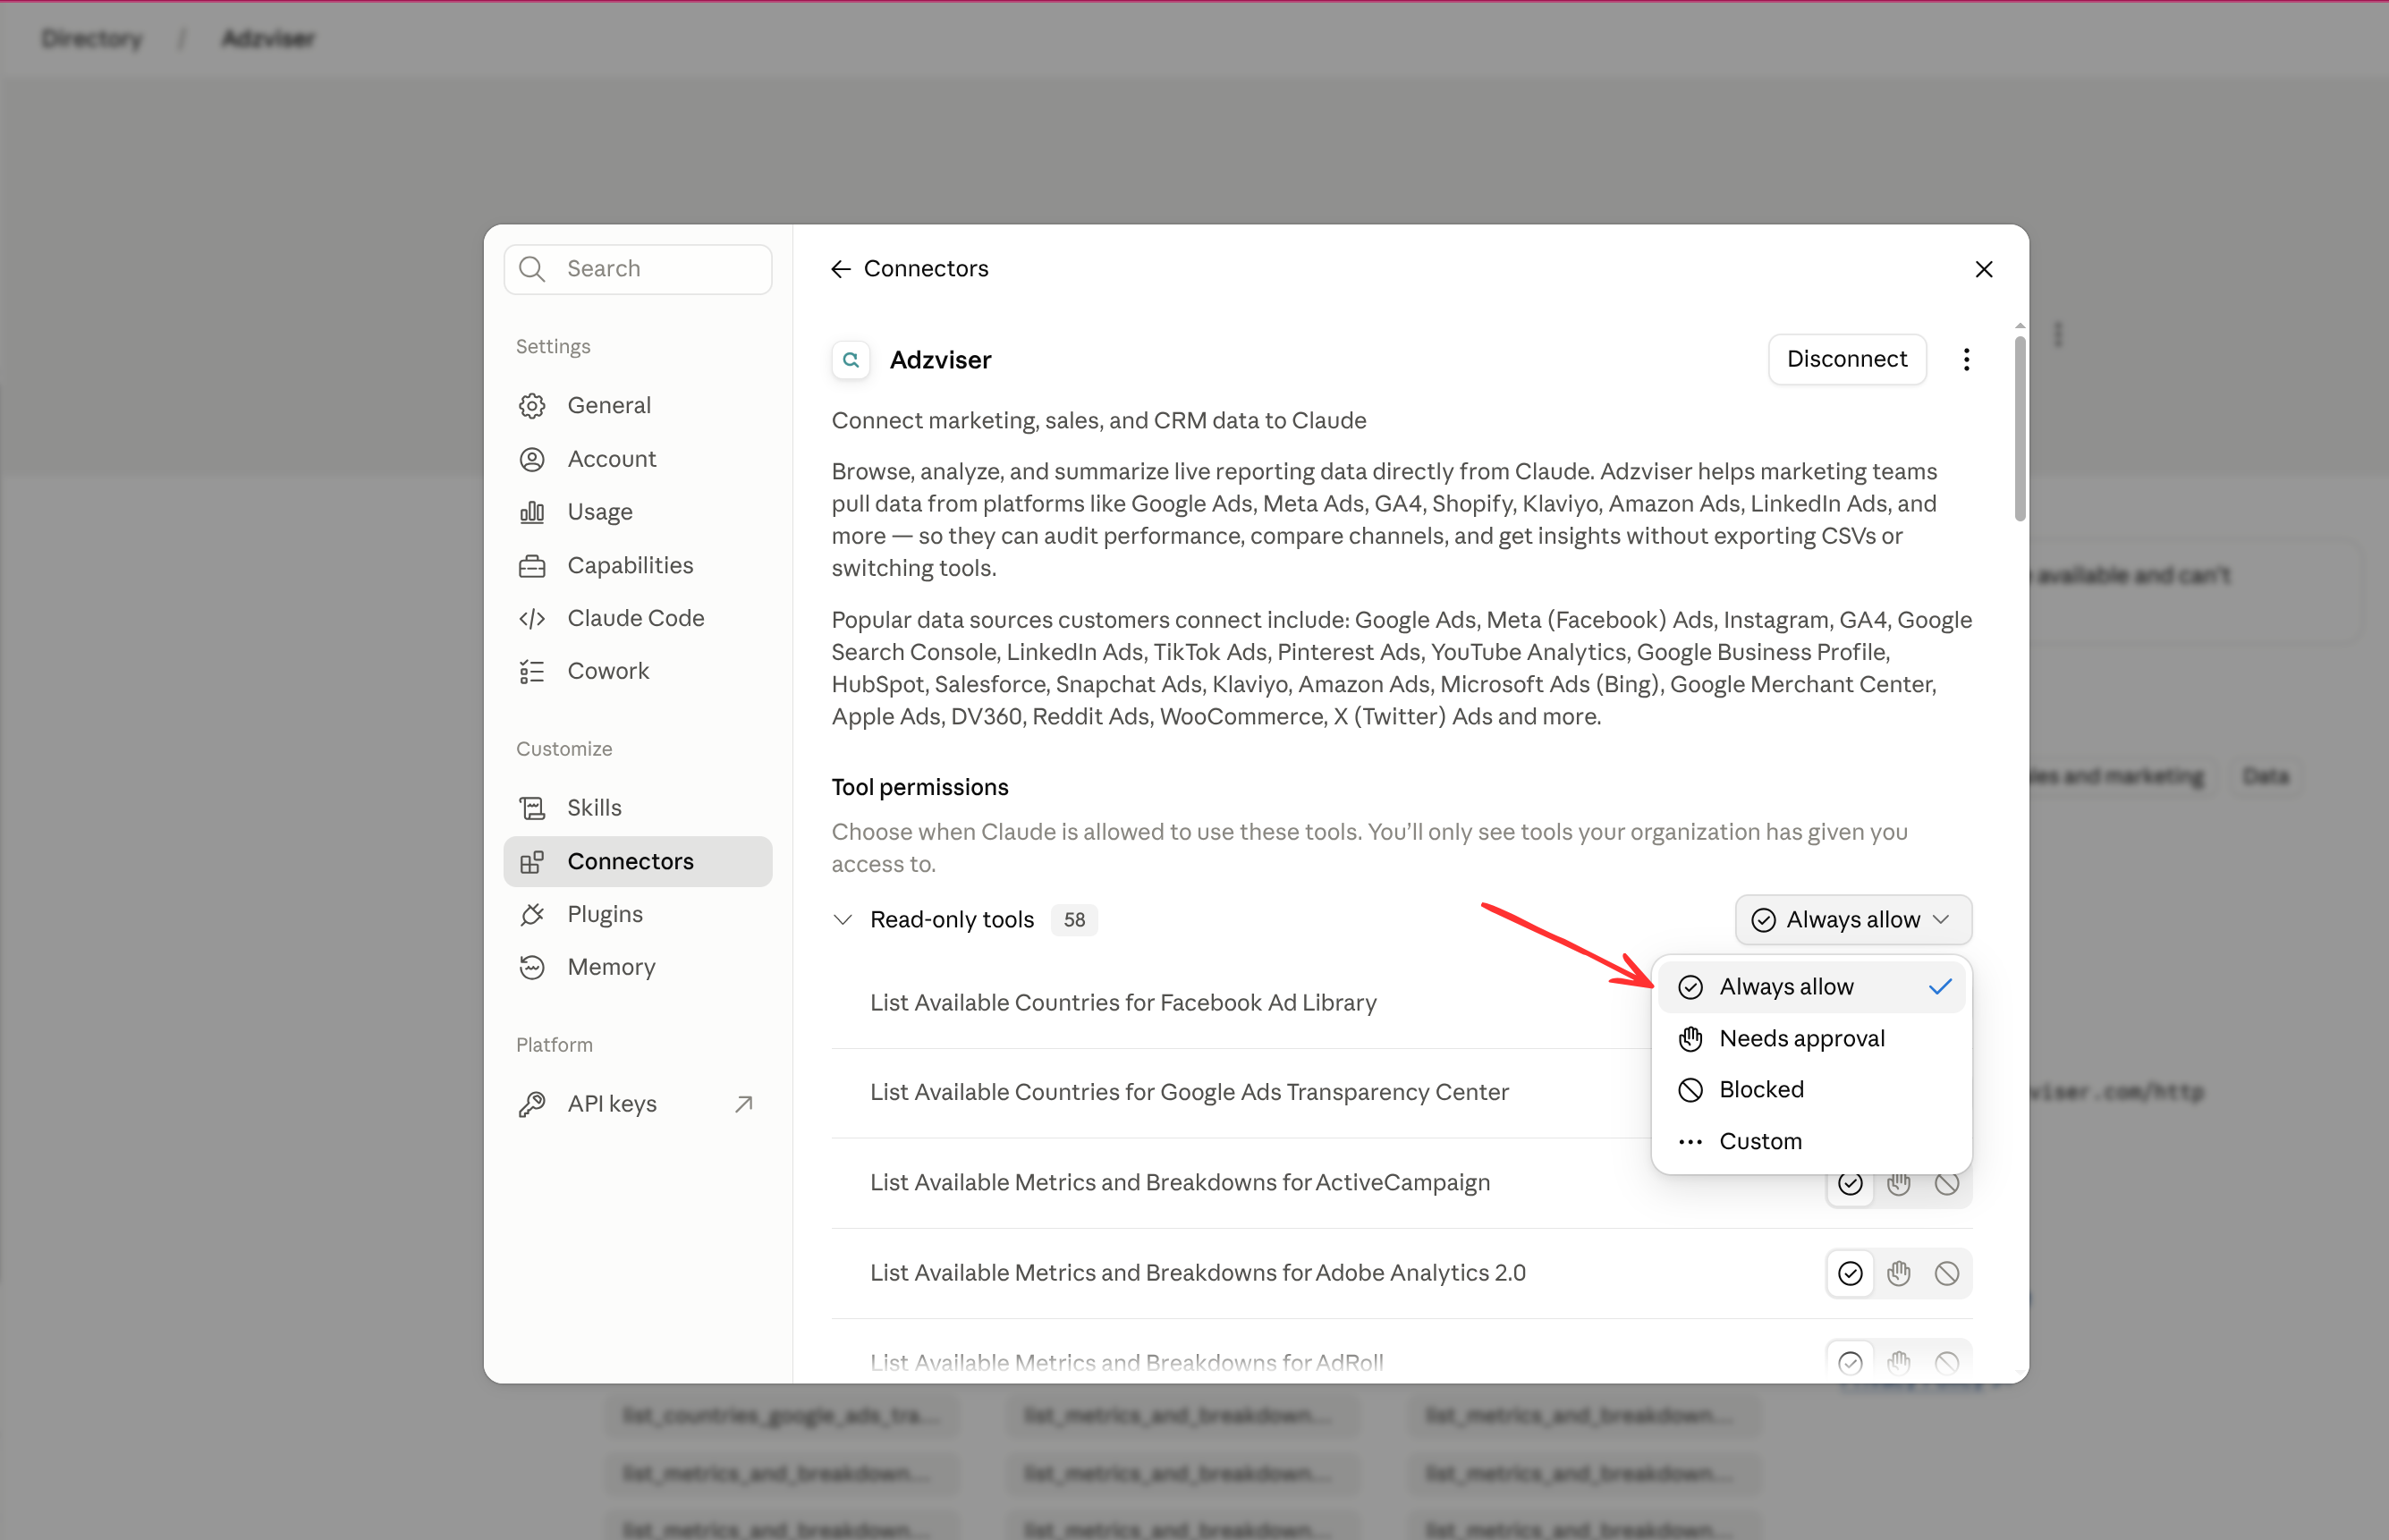Click 'List Available Countries for Google Ads Transparency Center'
The width and height of the screenshot is (2389, 1540).
[x=1188, y=1093]
